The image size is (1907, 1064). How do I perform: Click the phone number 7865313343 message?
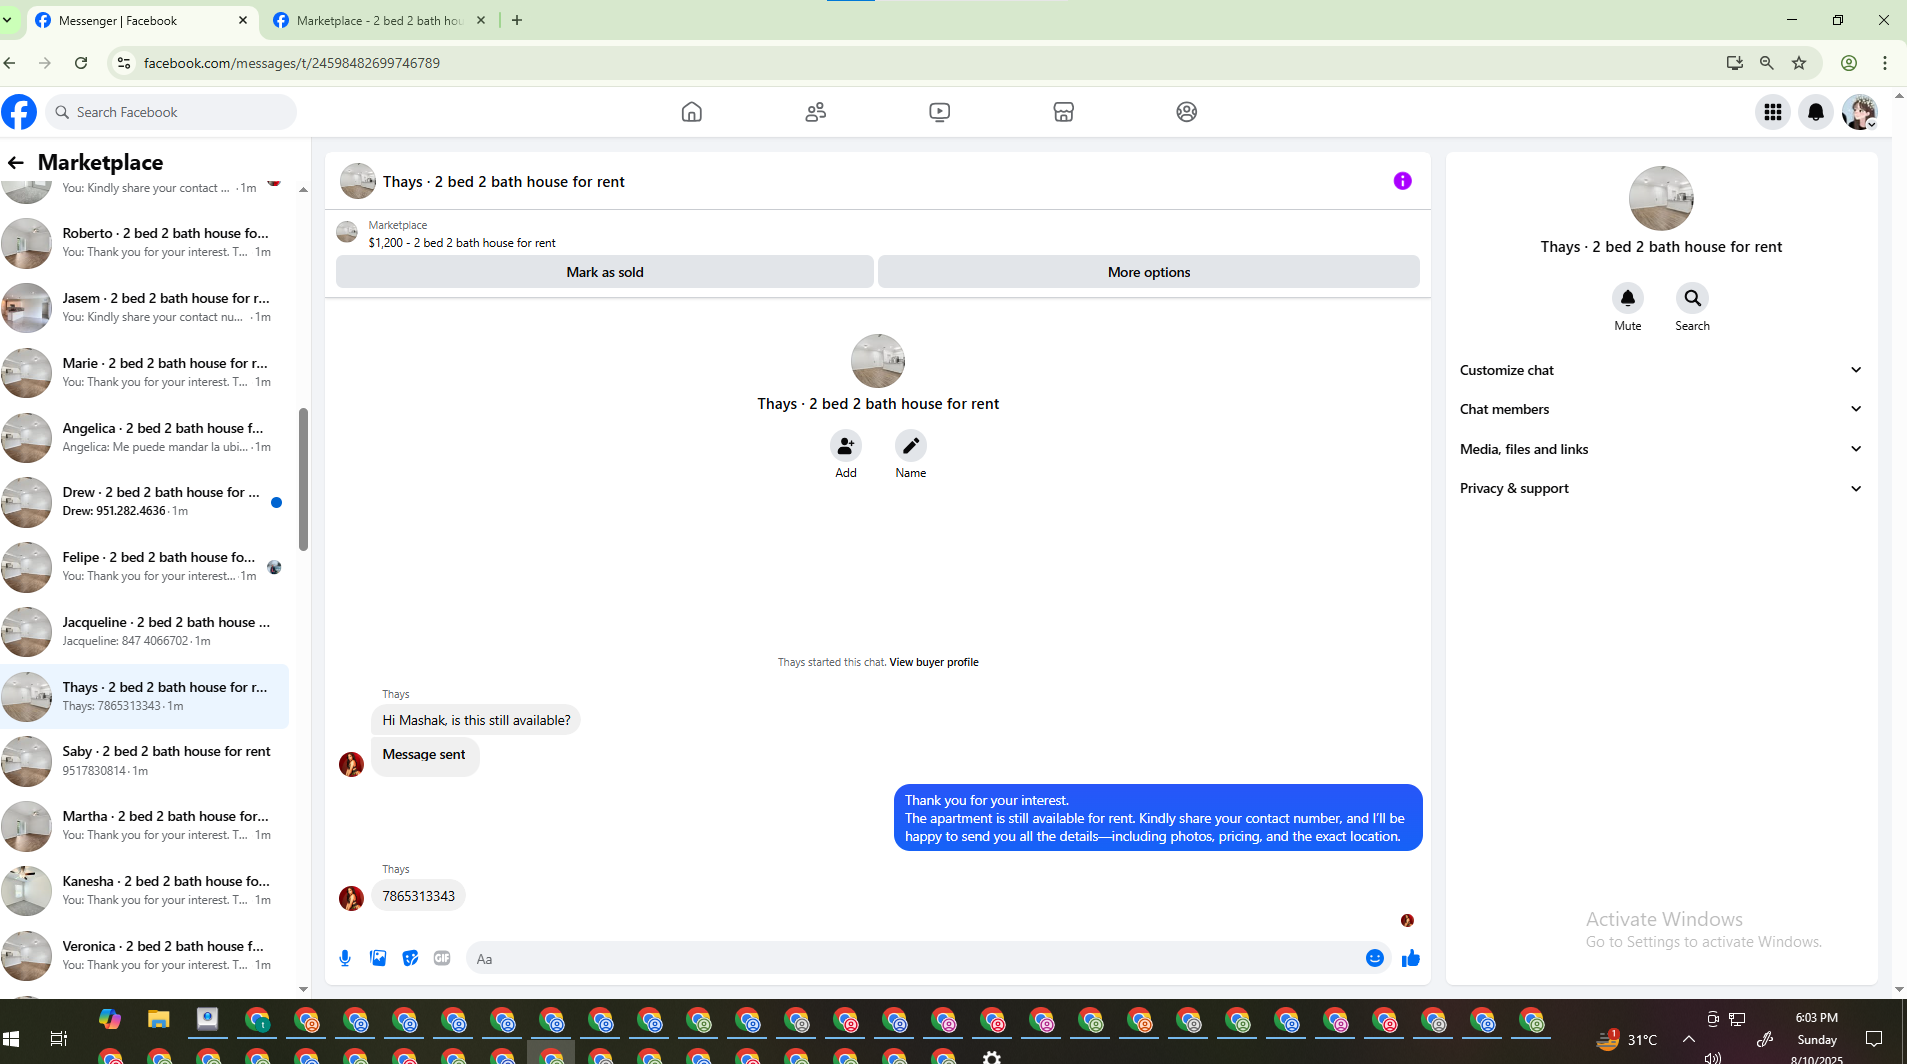(418, 896)
